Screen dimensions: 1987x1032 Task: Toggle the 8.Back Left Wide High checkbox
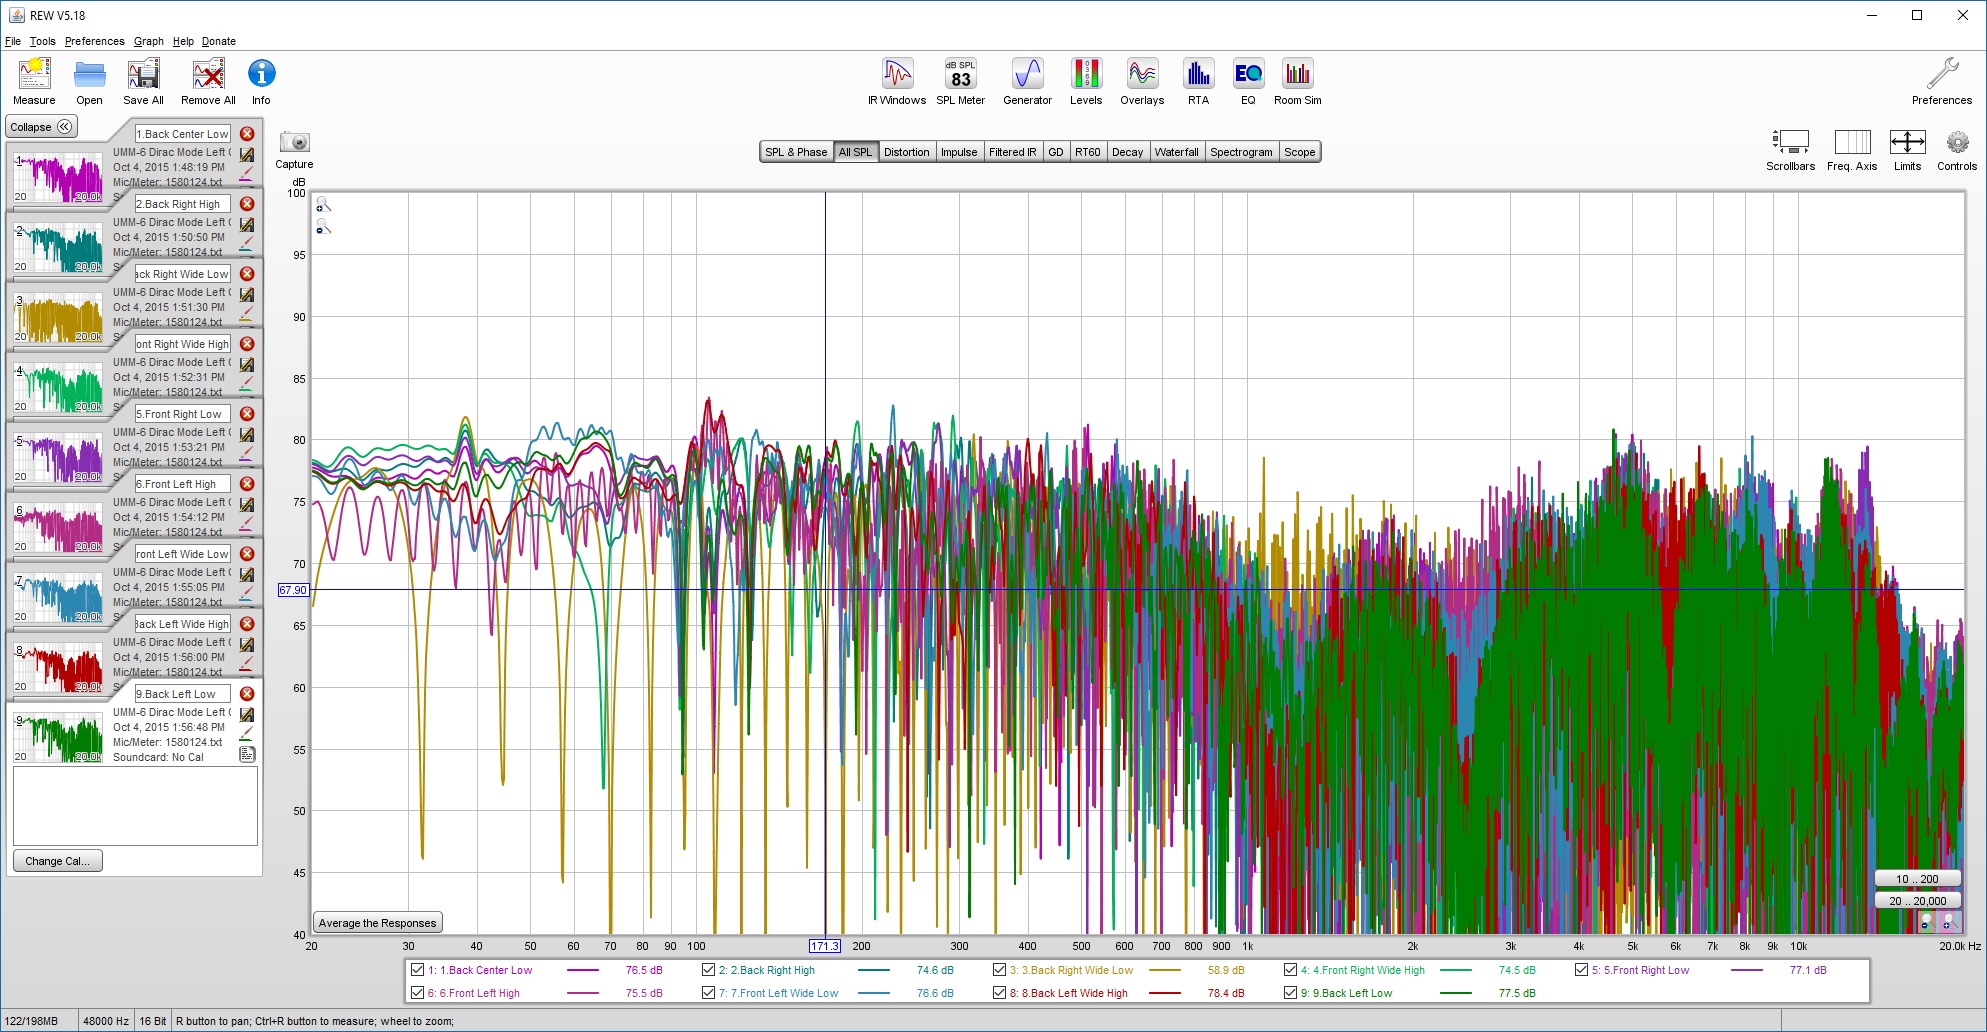pyautogui.click(x=1000, y=993)
